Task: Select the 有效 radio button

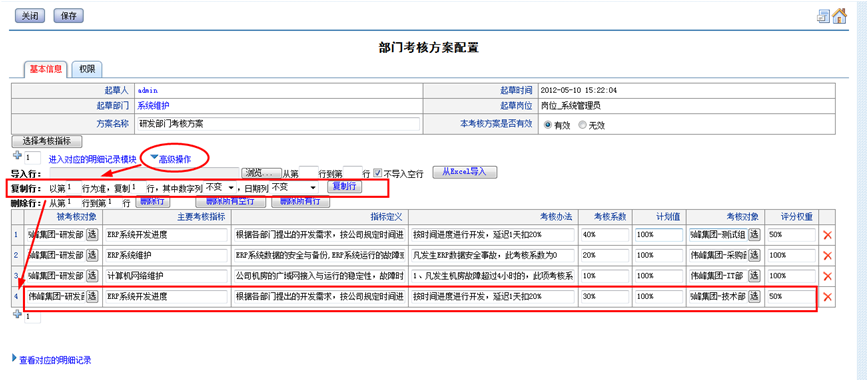Action: coord(548,125)
